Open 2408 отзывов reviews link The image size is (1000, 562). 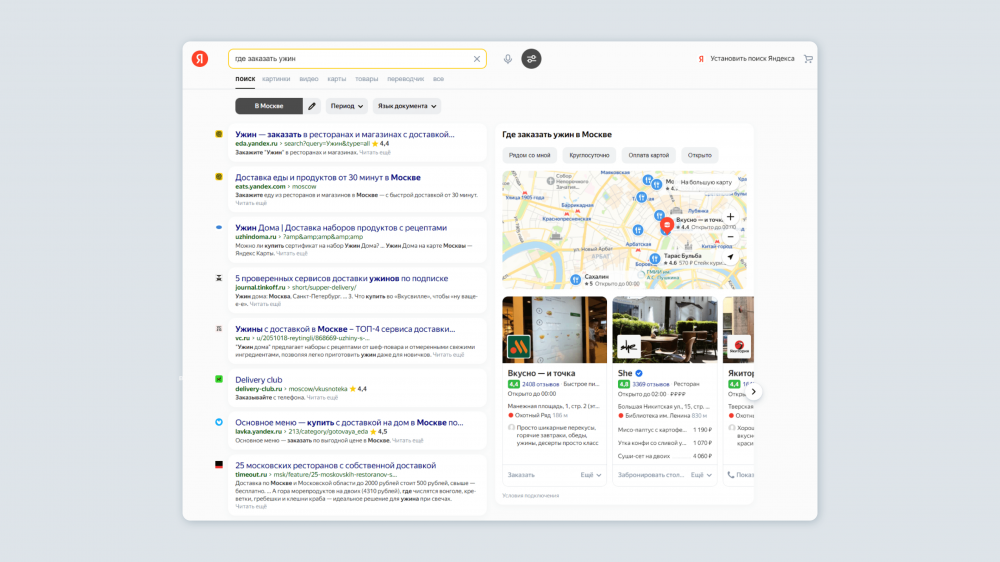coord(540,384)
